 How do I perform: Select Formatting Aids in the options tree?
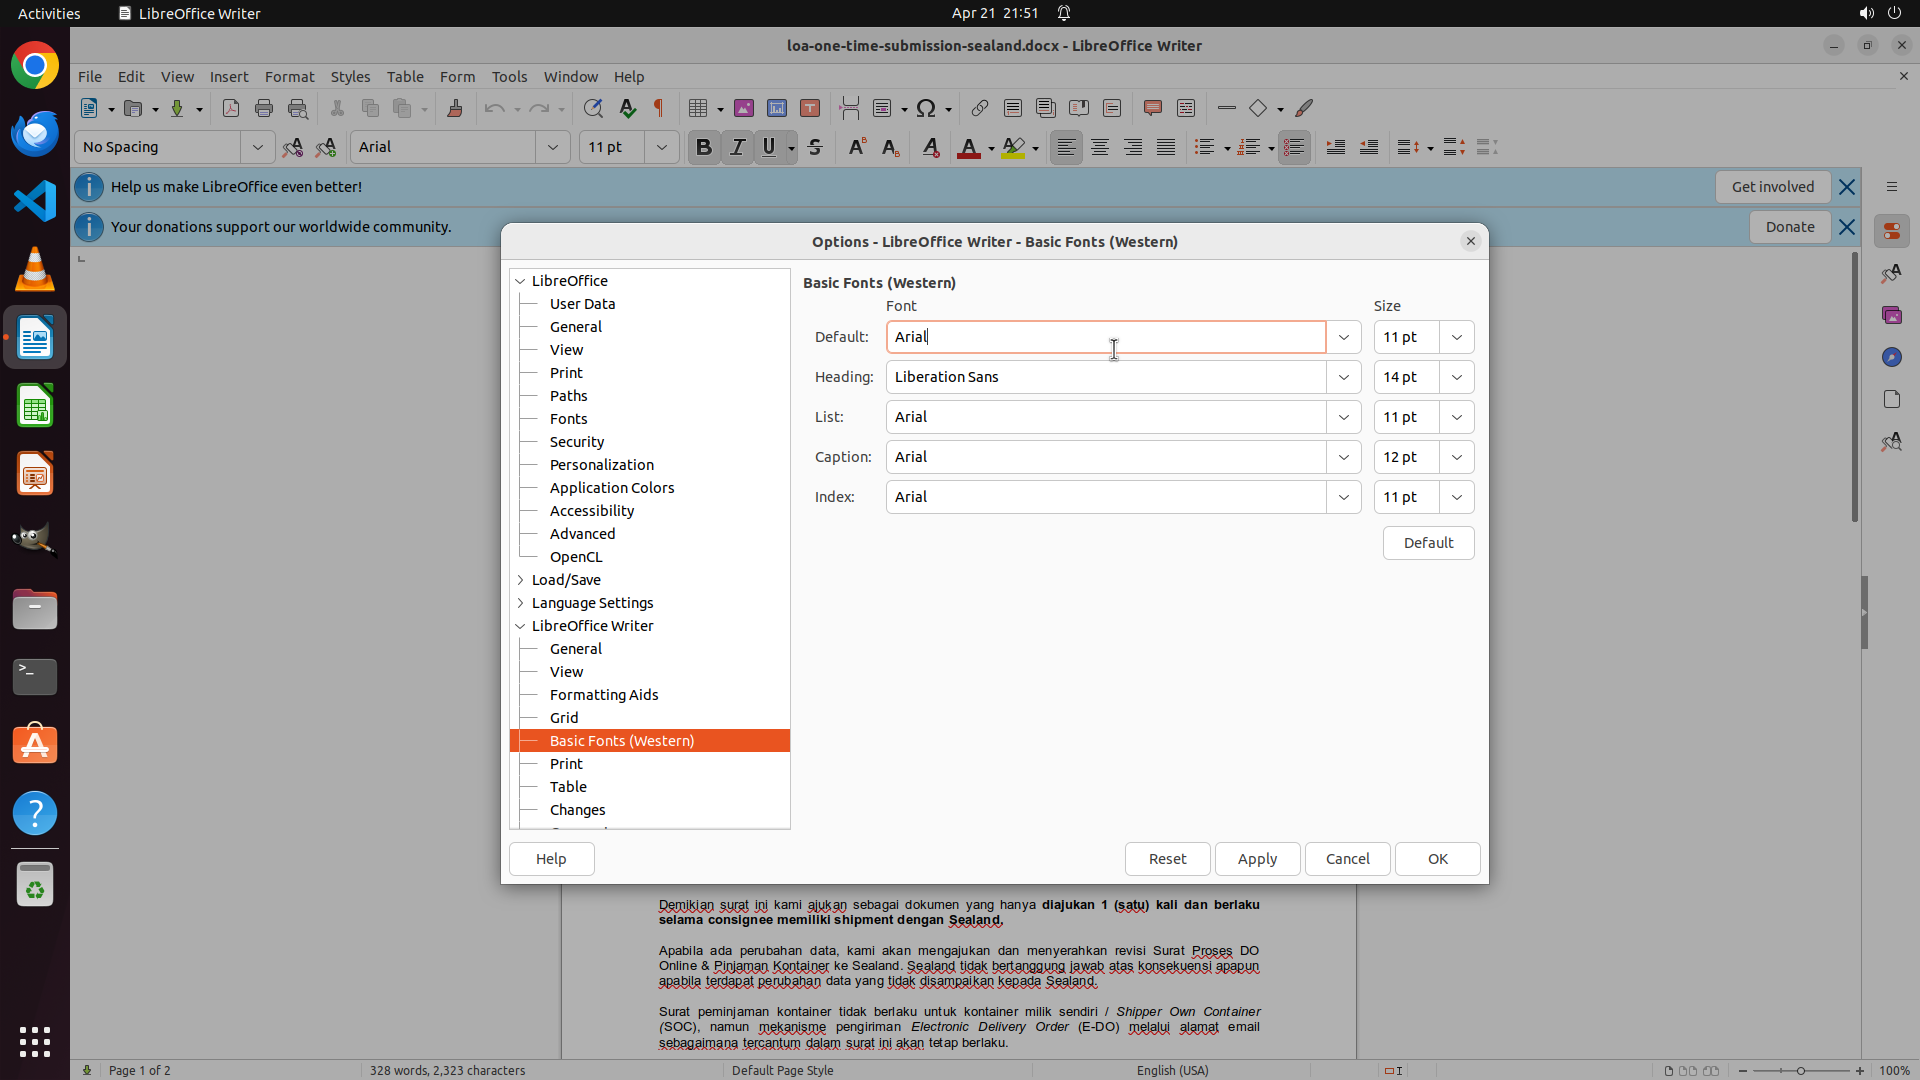(603, 695)
